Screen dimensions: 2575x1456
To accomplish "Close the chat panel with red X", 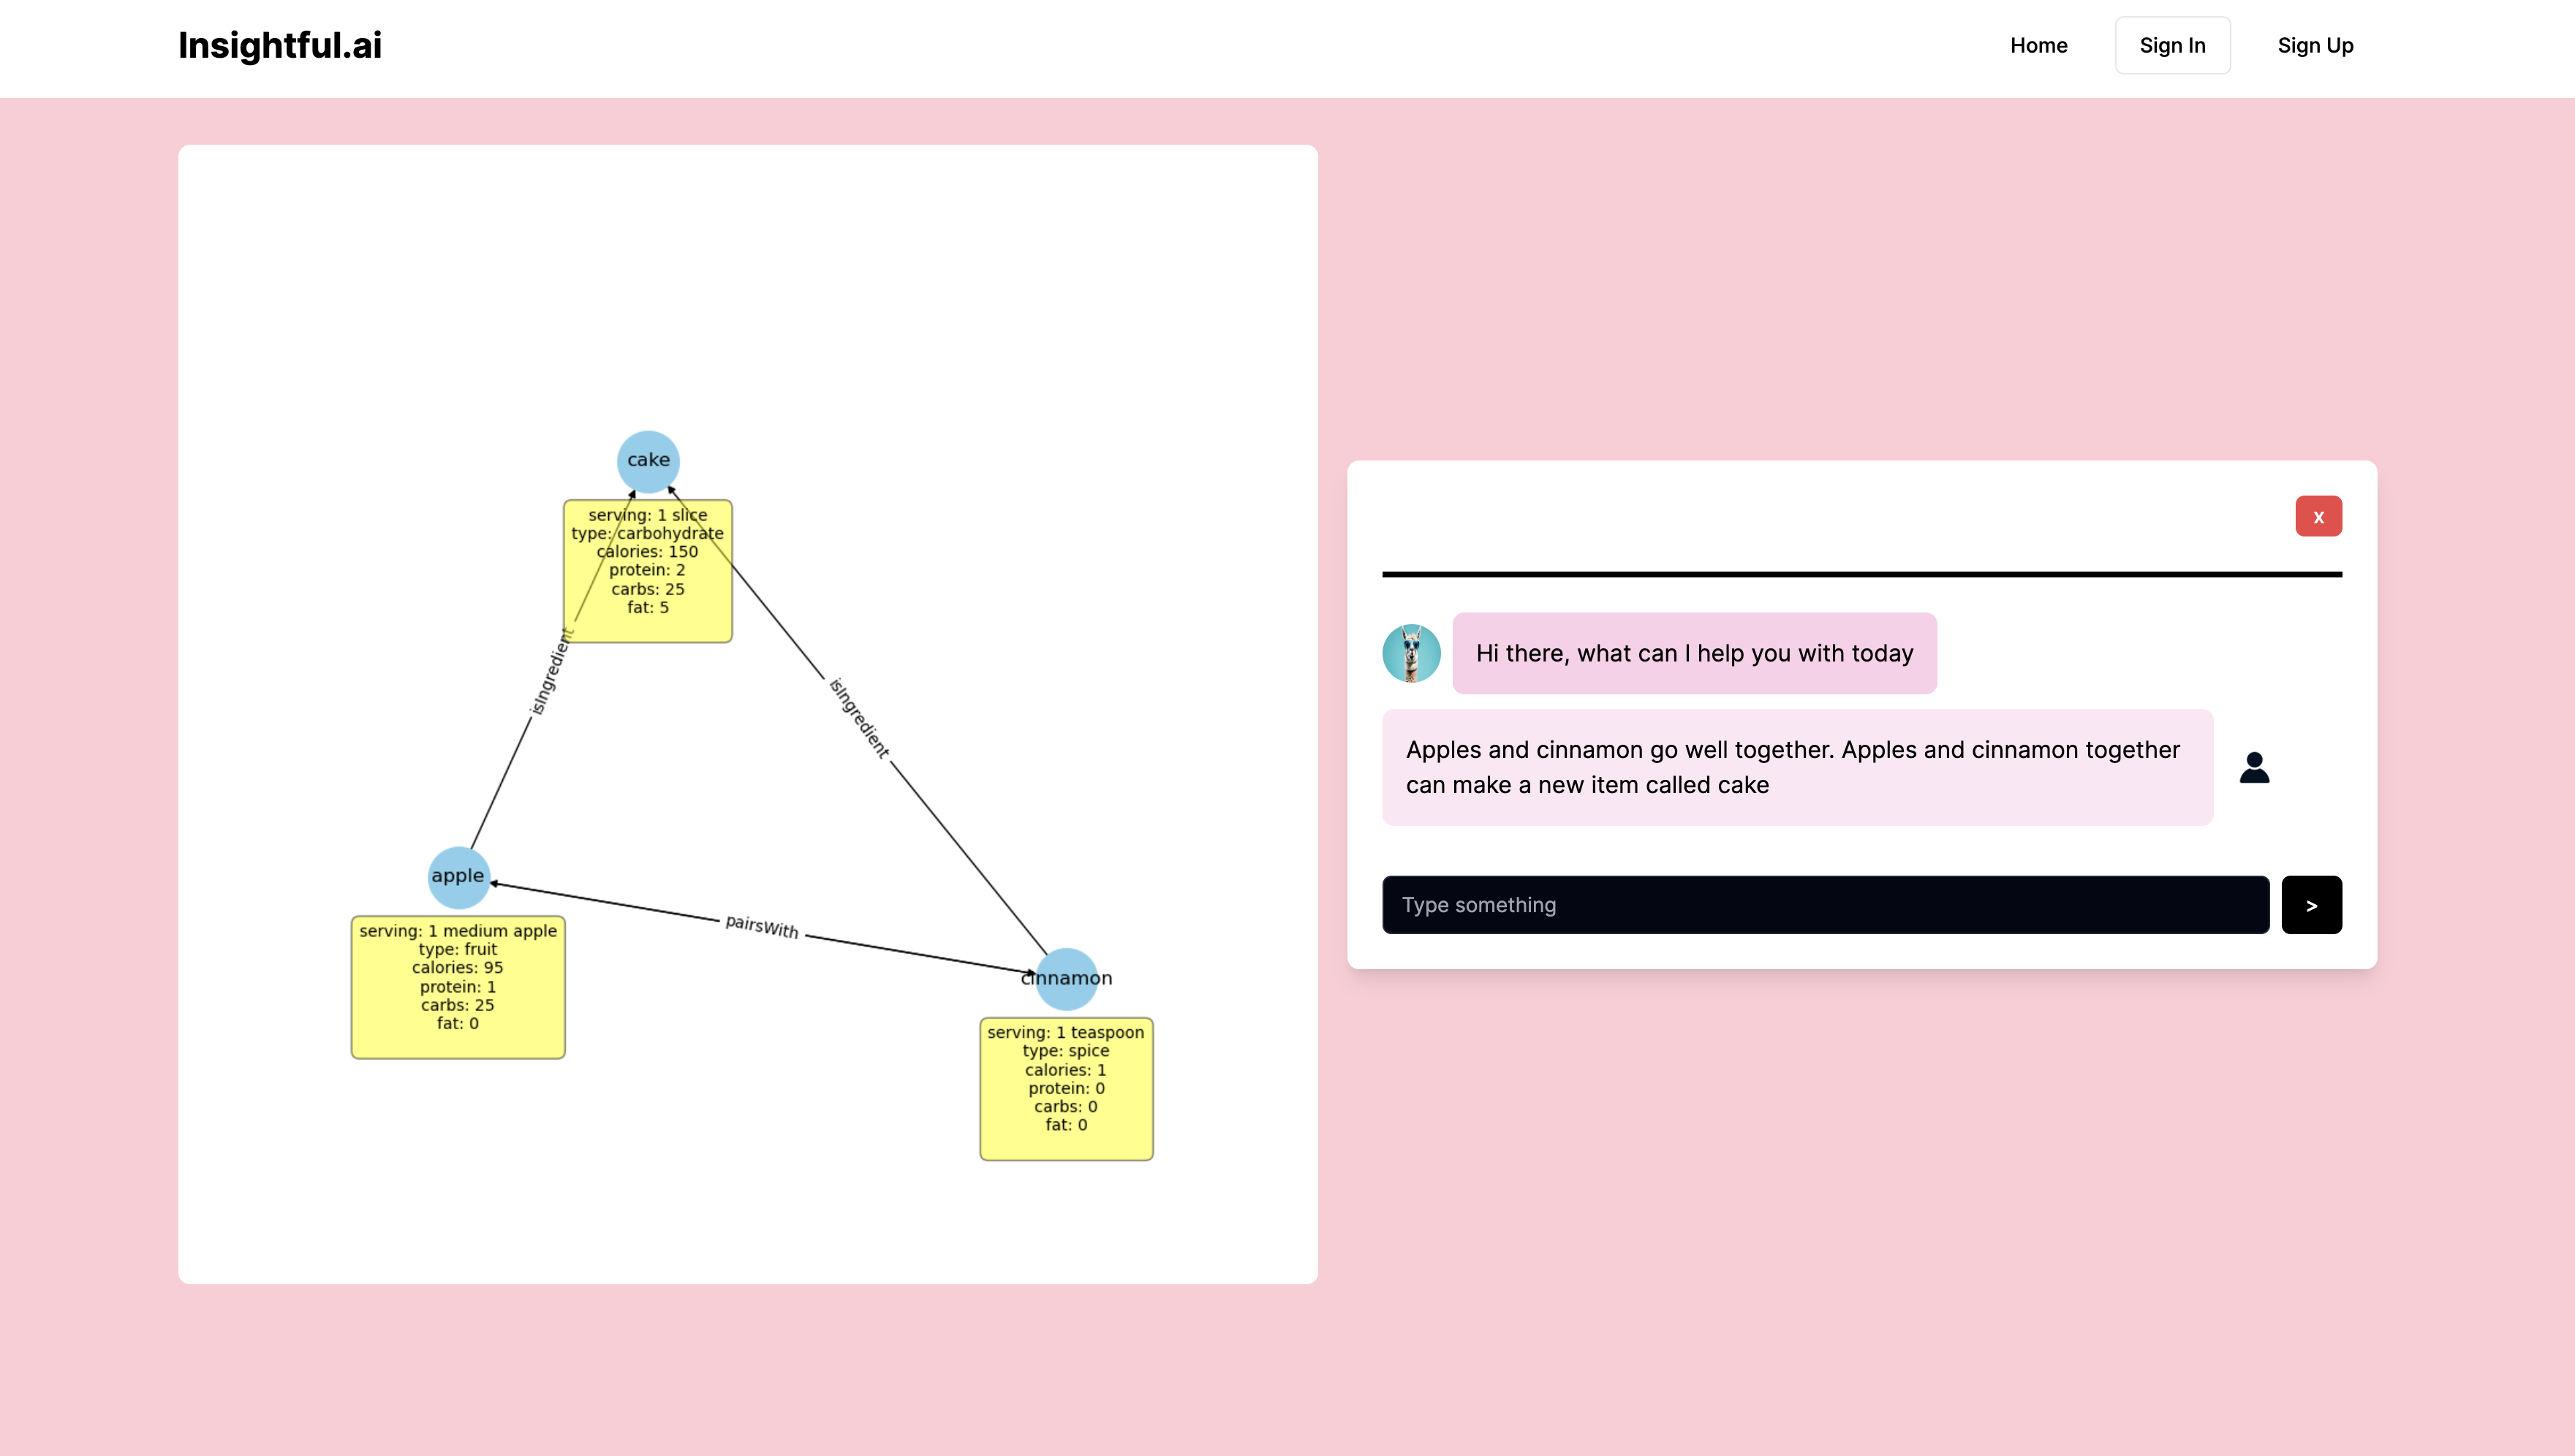I will click(x=2318, y=516).
